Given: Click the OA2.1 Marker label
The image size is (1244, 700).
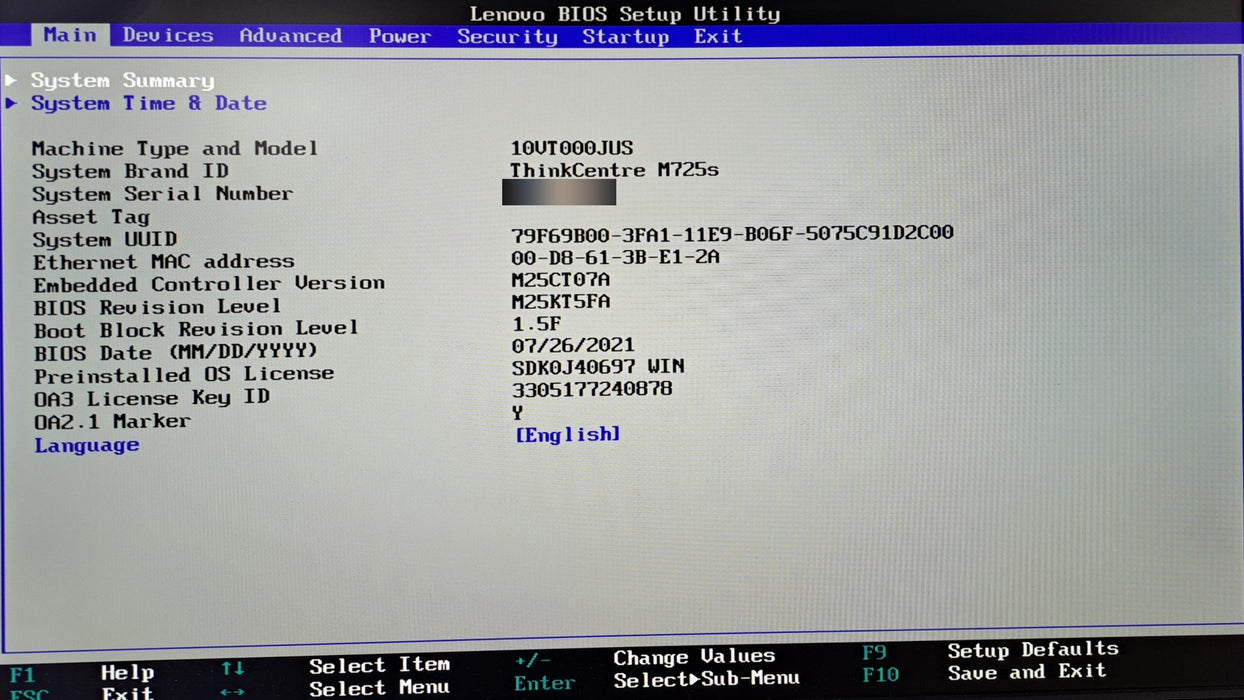Looking at the screenshot, I should click(x=112, y=421).
